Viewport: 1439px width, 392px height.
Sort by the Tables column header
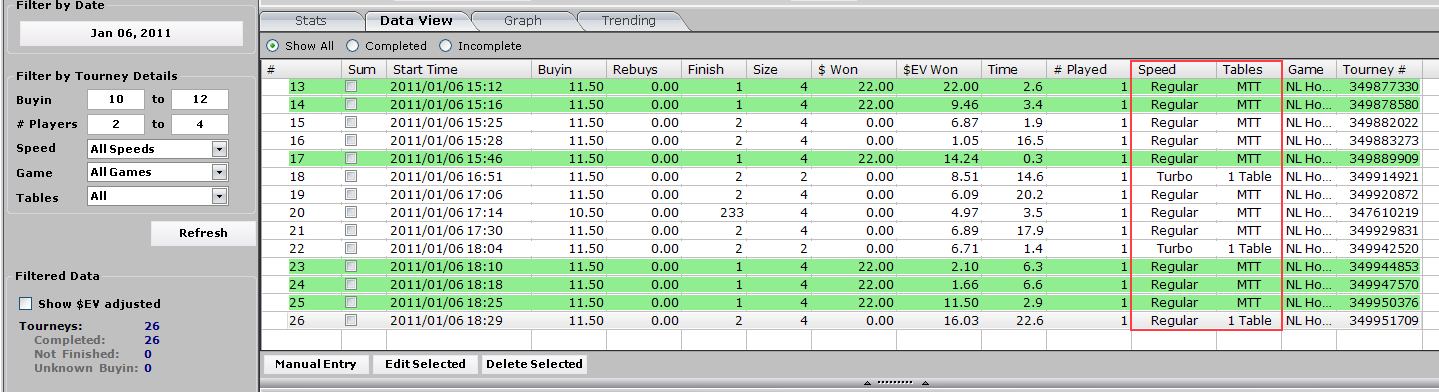tap(1249, 70)
